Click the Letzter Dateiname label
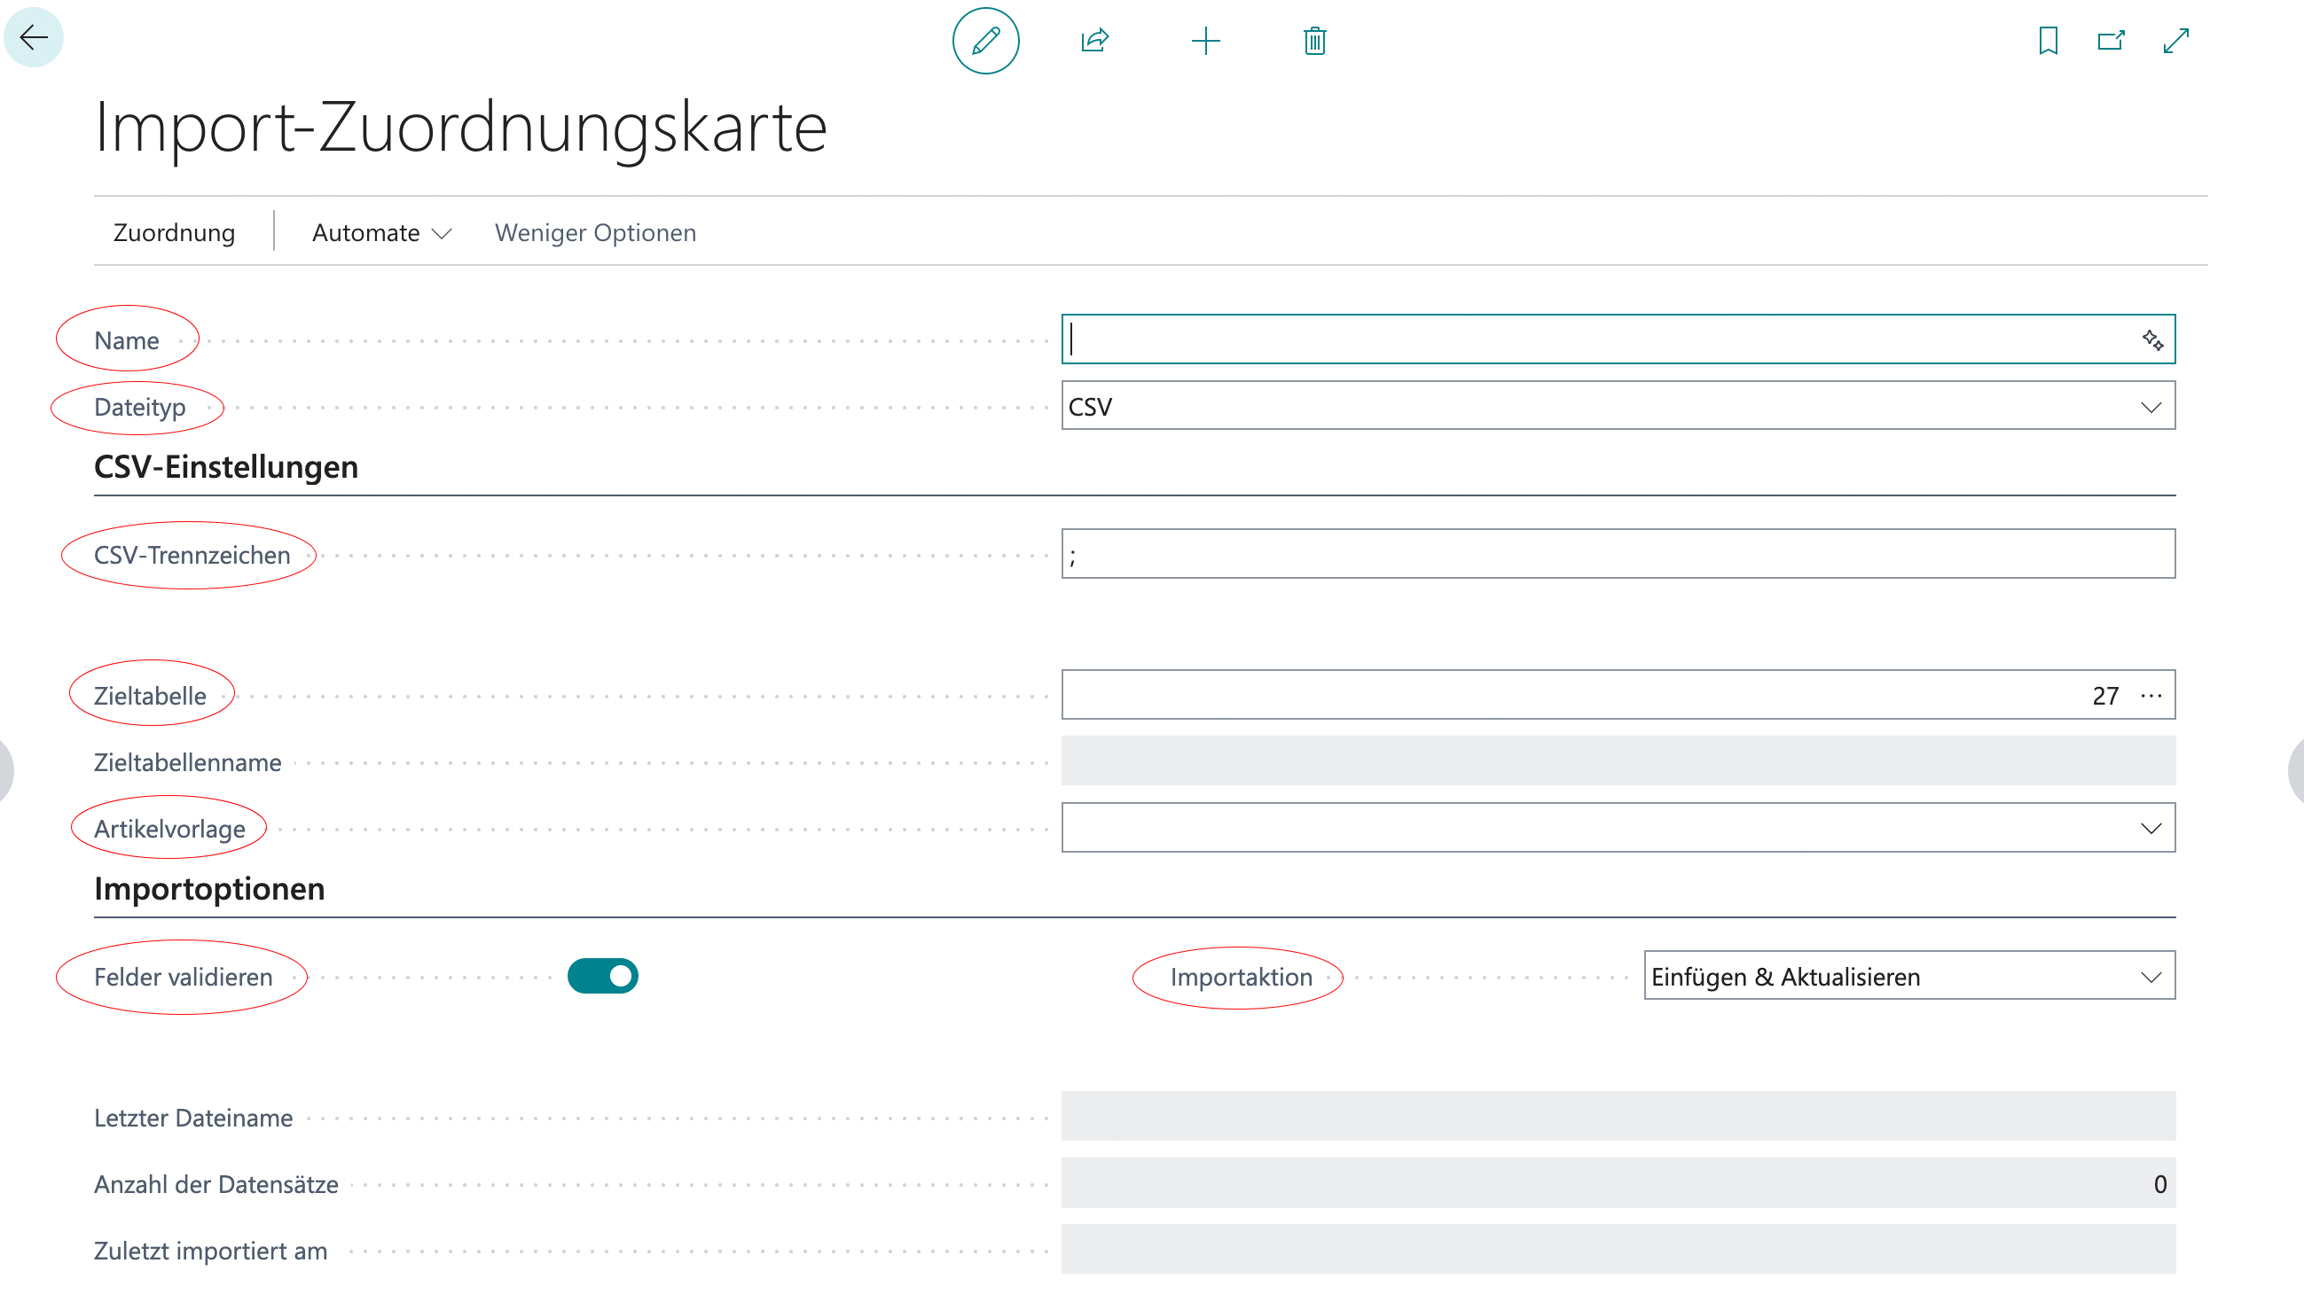The image size is (2304, 1310). pyautogui.click(x=193, y=1118)
